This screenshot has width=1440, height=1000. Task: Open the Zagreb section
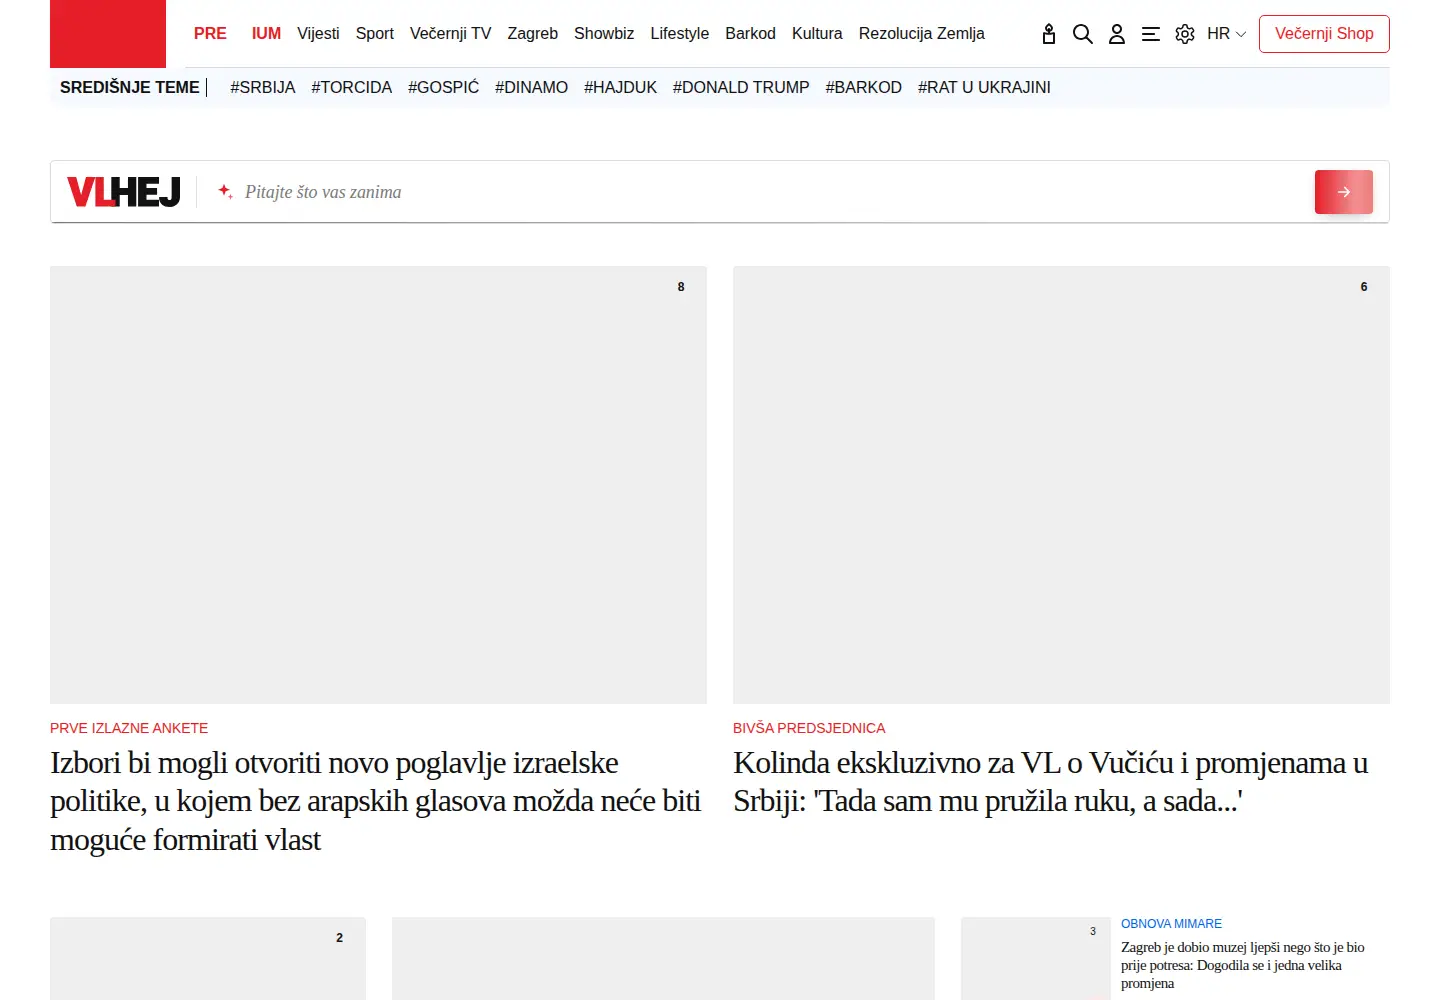533,34
